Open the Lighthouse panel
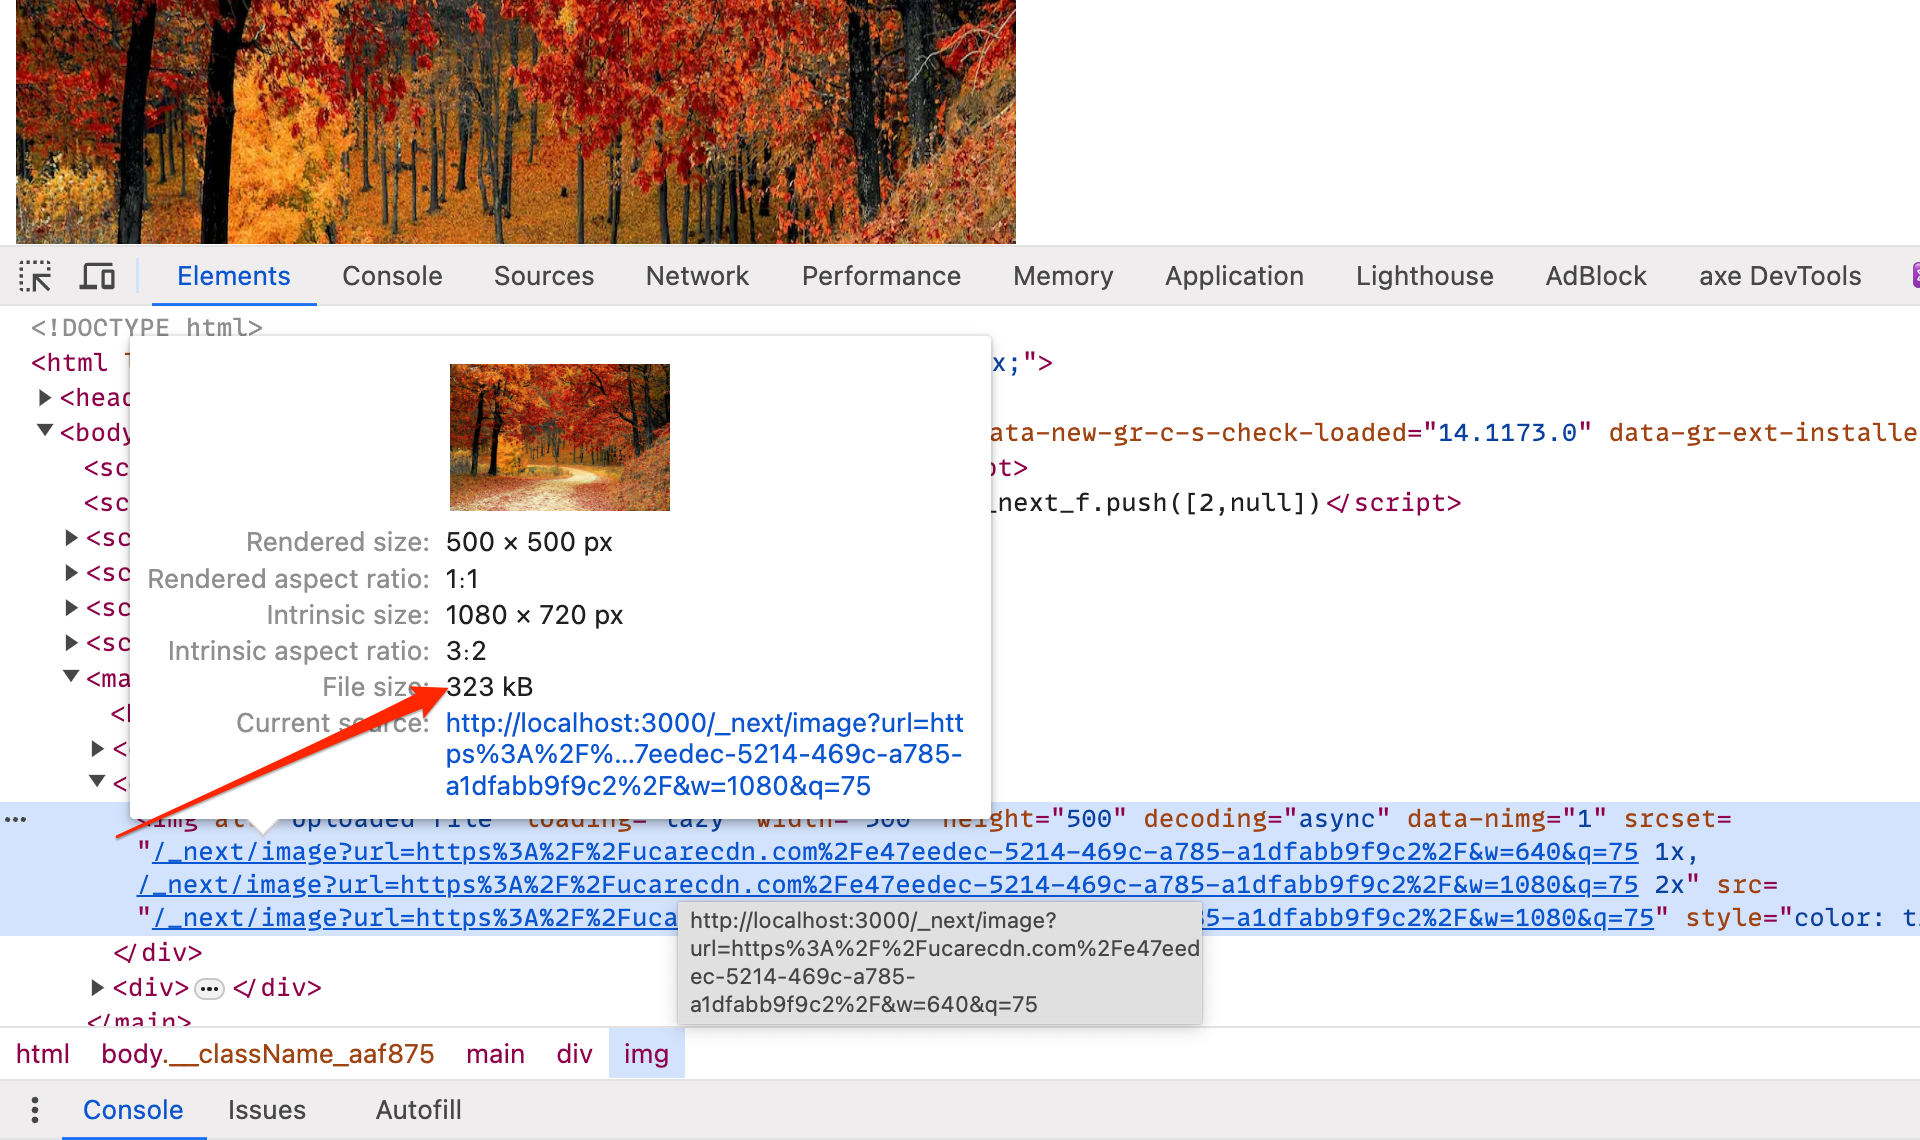Image resolution: width=1920 pixels, height=1140 pixels. coord(1424,275)
